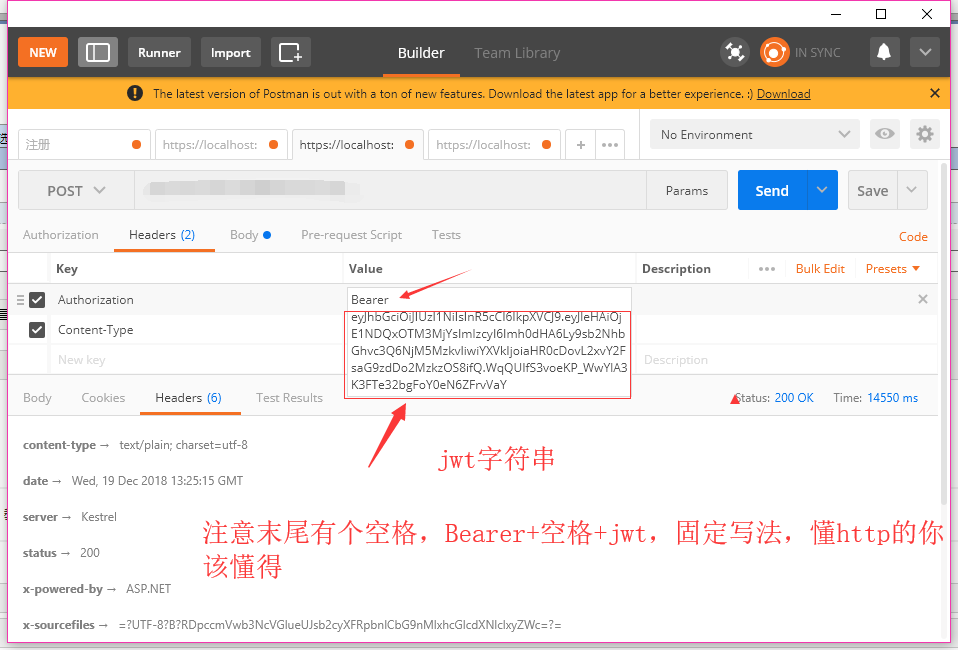The height and width of the screenshot is (650, 958).
Task: Click the Download link in the banner
Action: (783, 93)
